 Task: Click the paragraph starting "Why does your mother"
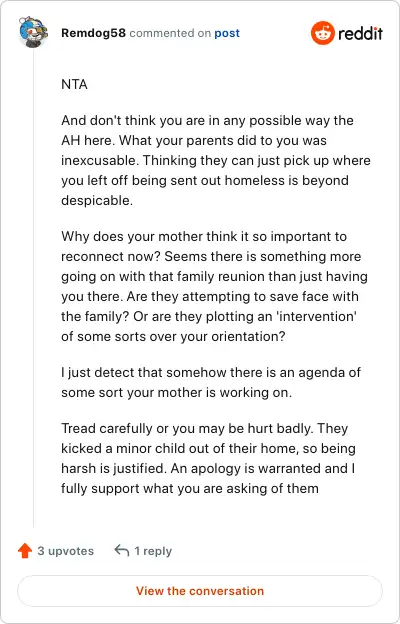point(214,286)
